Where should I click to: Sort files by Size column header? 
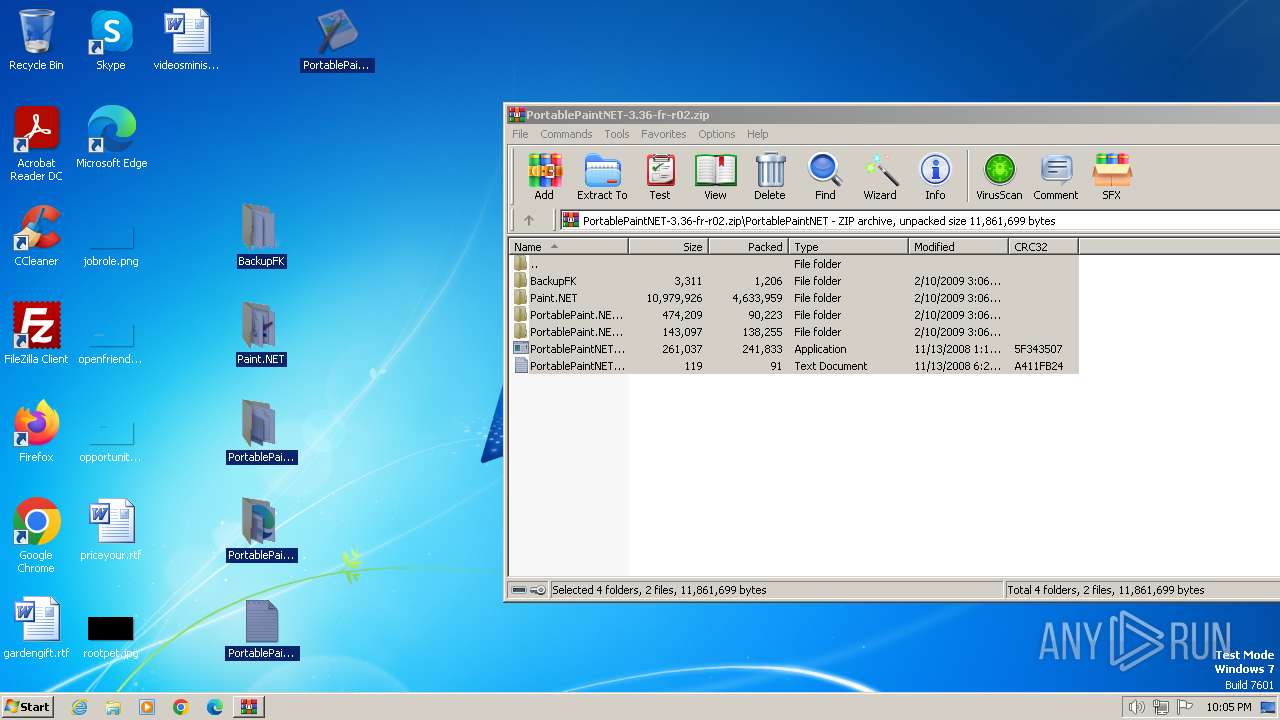[668, 246]
